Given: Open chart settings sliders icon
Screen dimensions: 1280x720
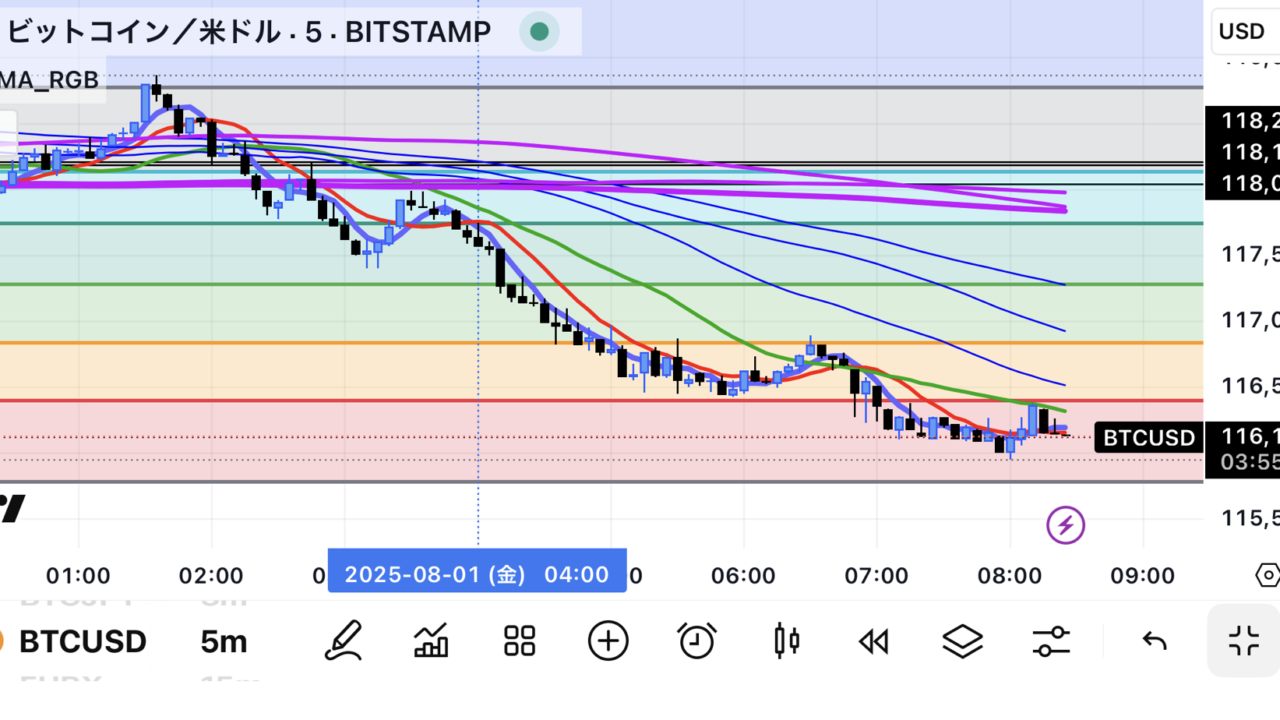Looking at the screenshot, I should point(1049,641).
